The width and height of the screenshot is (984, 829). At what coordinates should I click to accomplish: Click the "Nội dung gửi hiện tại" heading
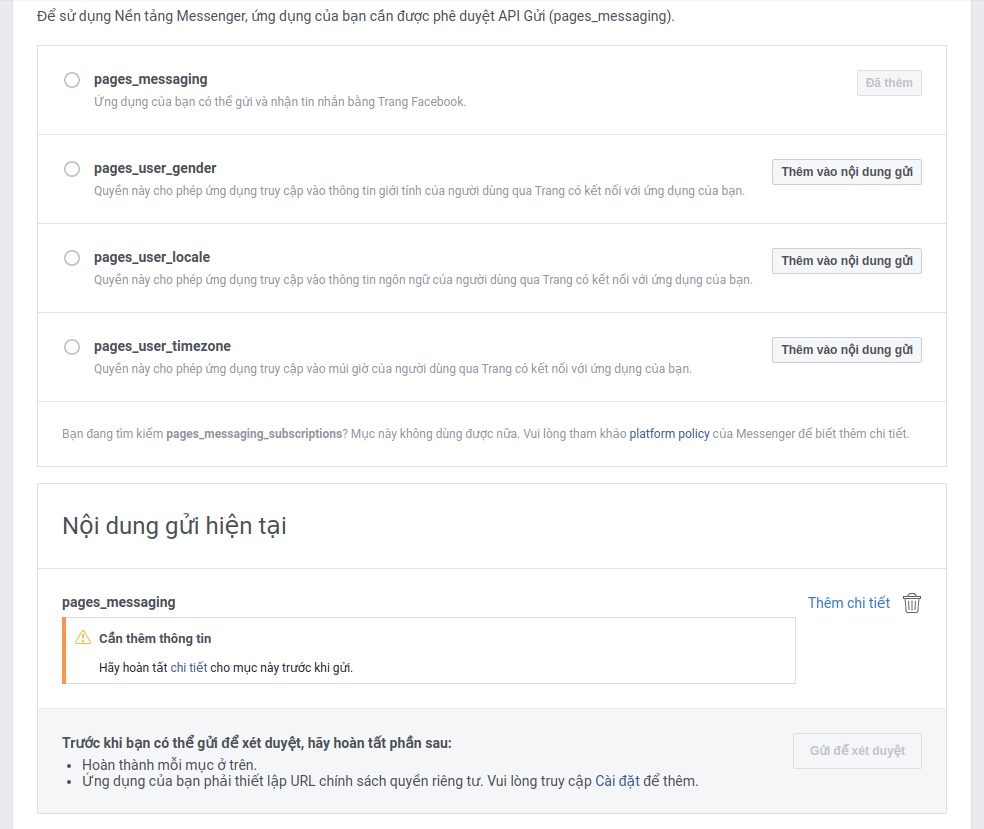point(174,526)
